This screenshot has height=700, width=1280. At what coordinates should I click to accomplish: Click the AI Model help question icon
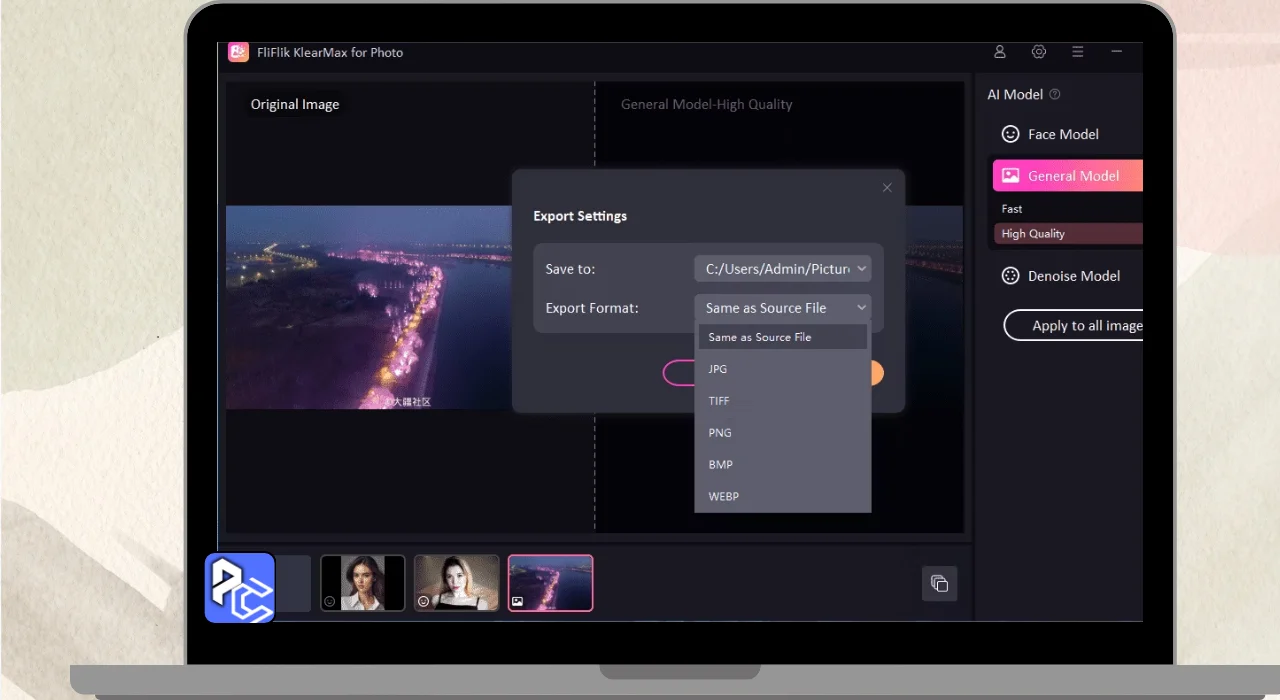(x=1055, y=95)
